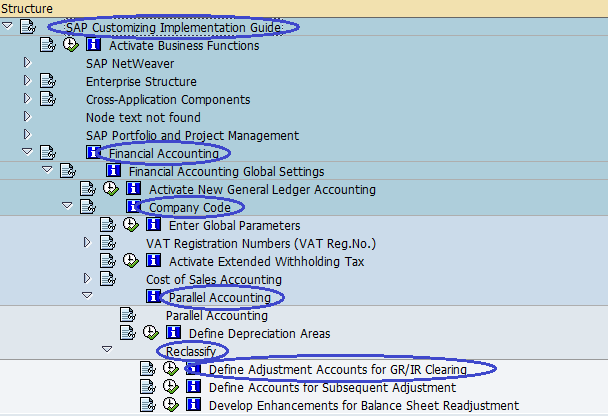Execute activity icon for Define Depreciation Areas

151,332
